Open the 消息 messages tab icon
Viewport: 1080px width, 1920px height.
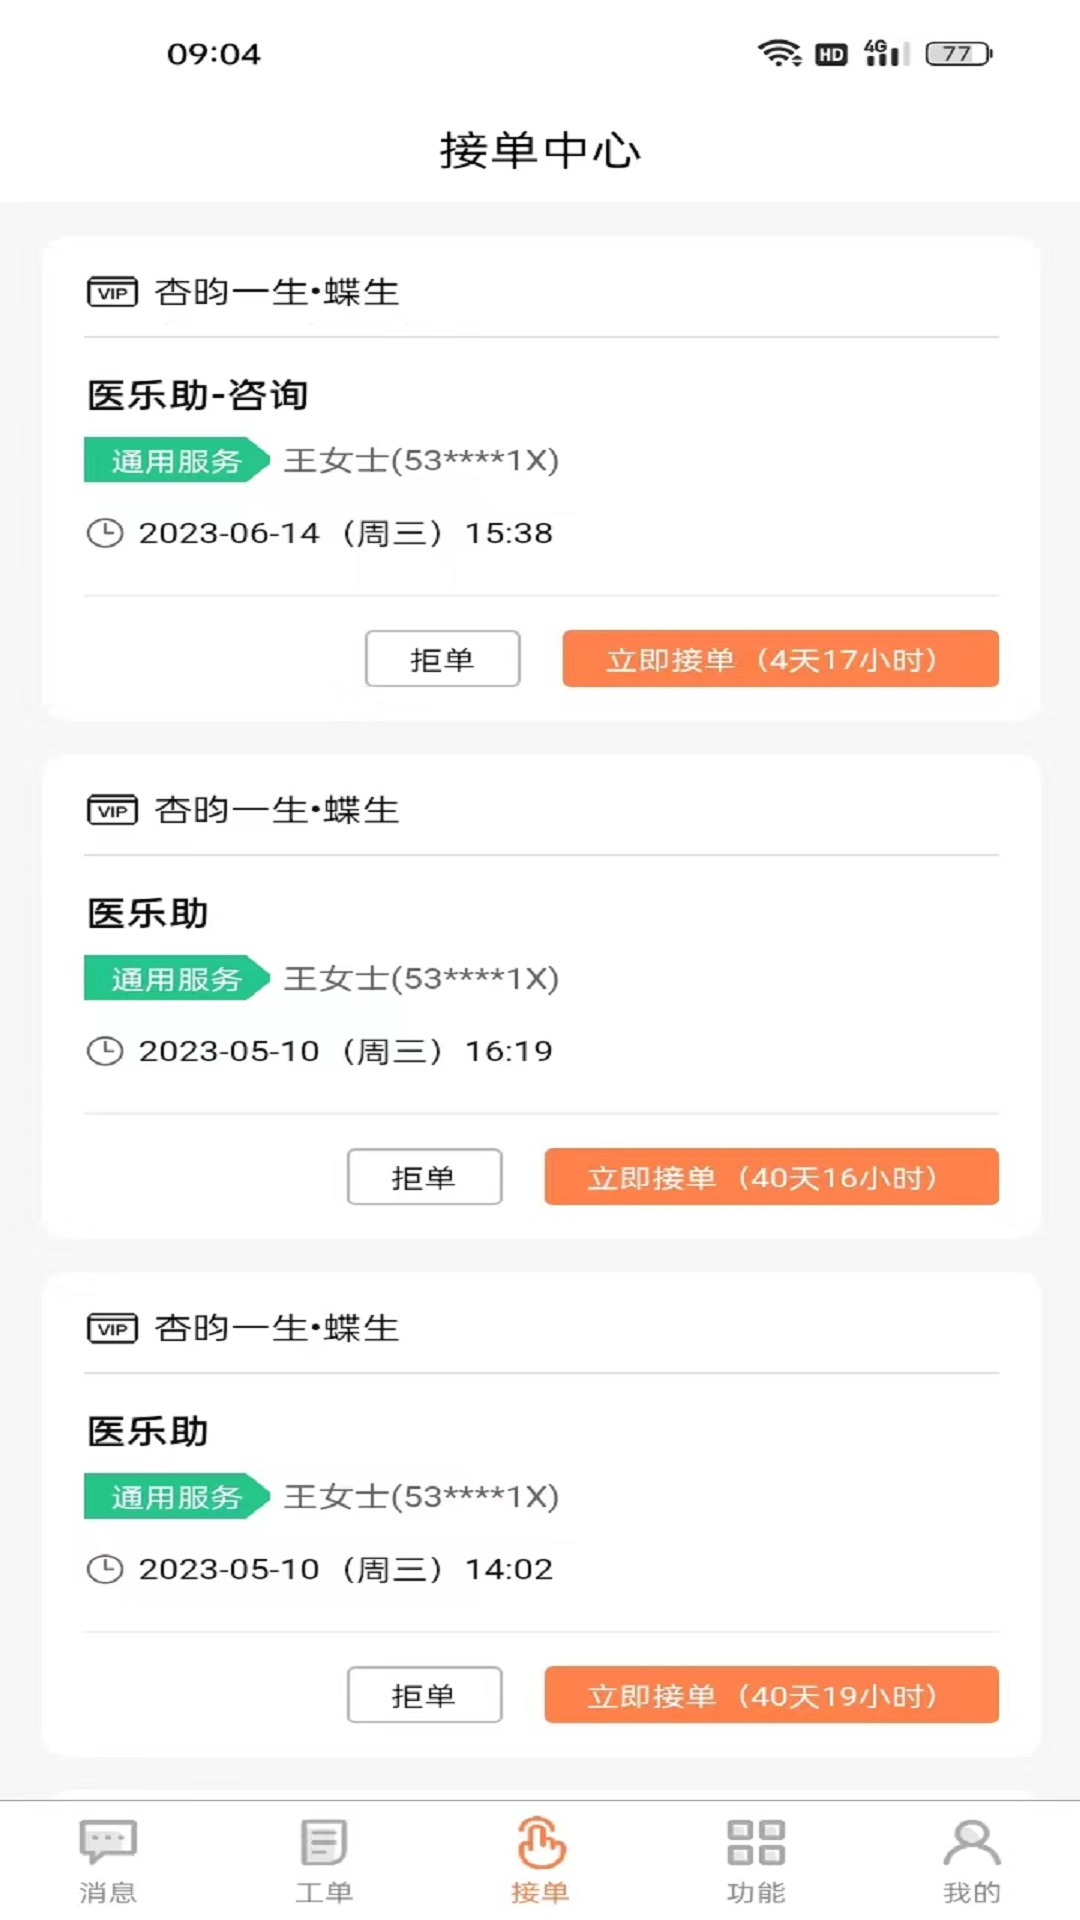point(108,1842)
